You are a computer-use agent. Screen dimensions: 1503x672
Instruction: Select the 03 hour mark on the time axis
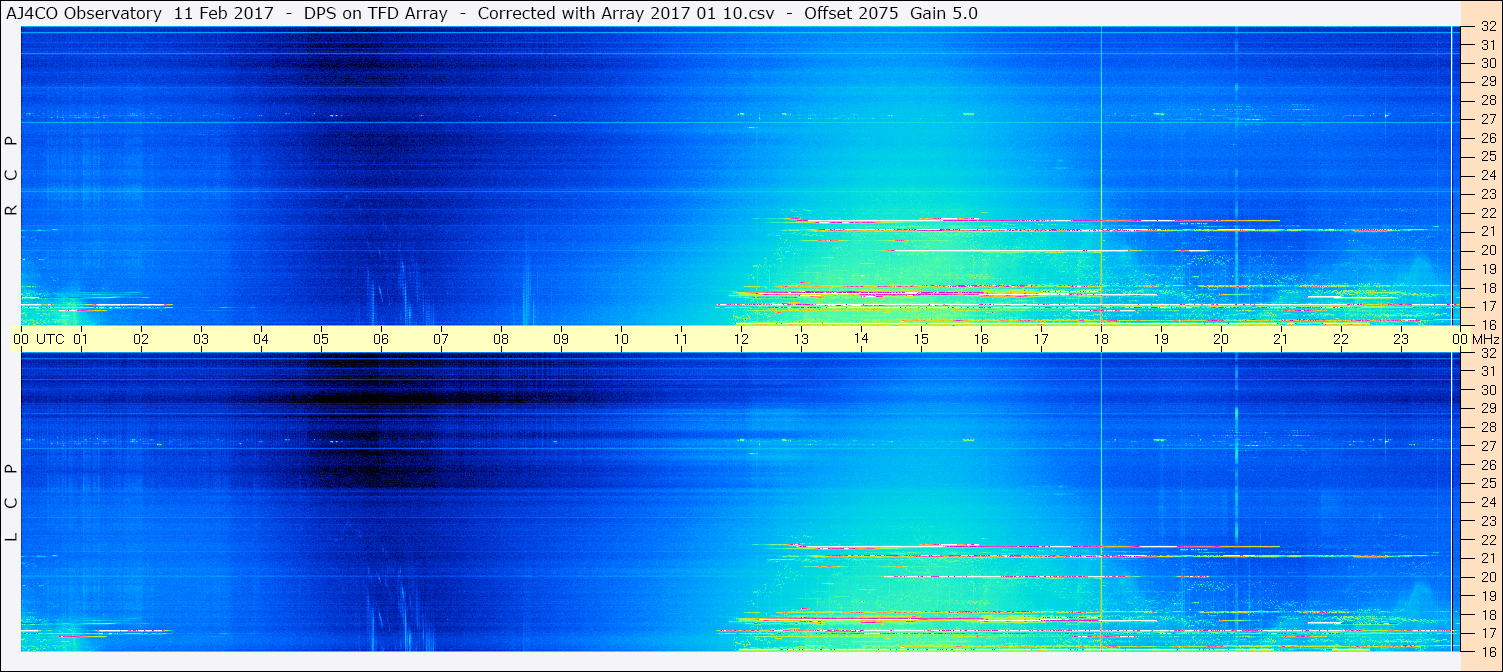click(x=201, y=340)
